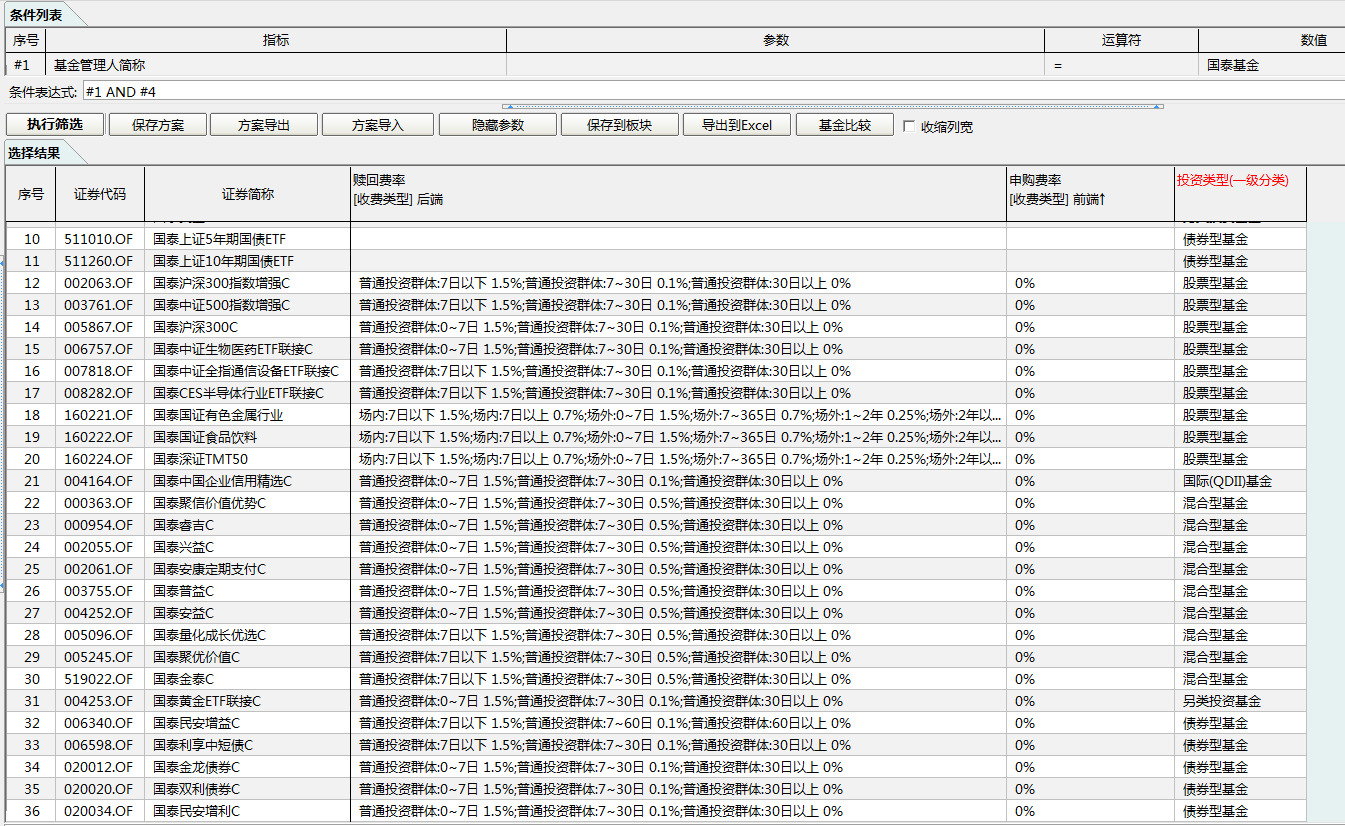Select row 国泰民安增利C
The image size is (1345, 826).
[656, 811]
